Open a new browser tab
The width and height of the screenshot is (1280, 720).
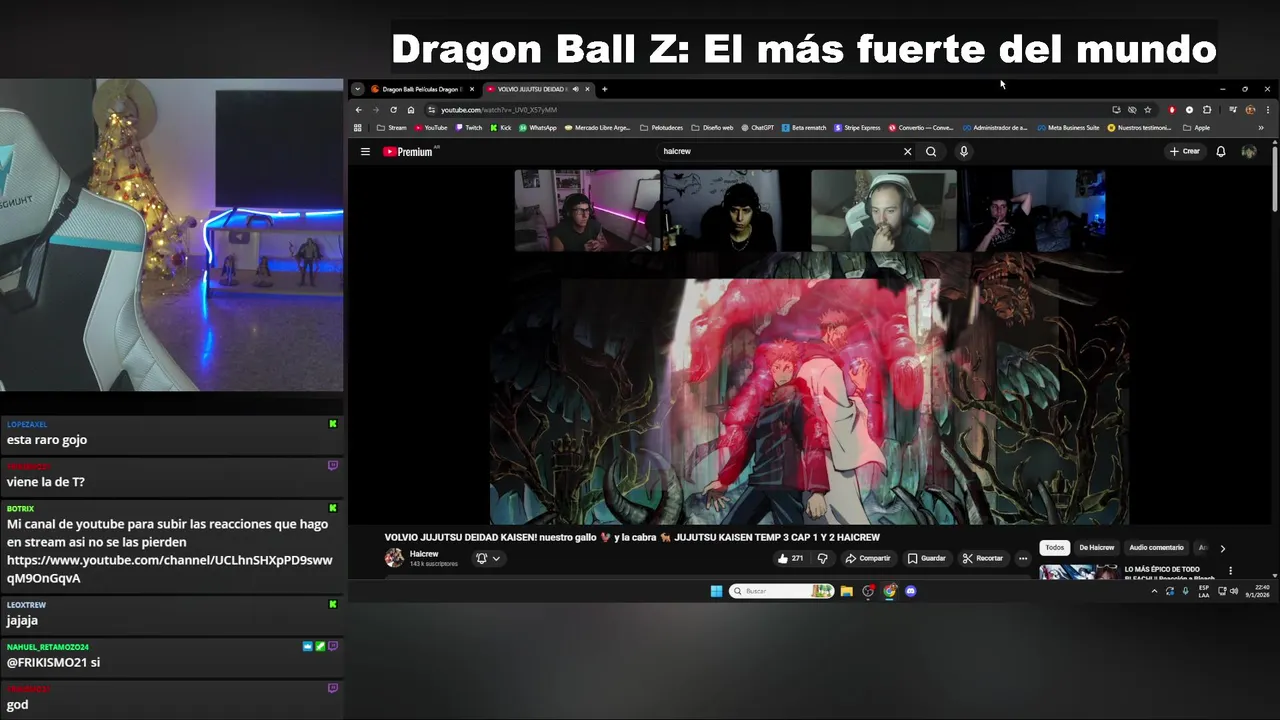604,89
